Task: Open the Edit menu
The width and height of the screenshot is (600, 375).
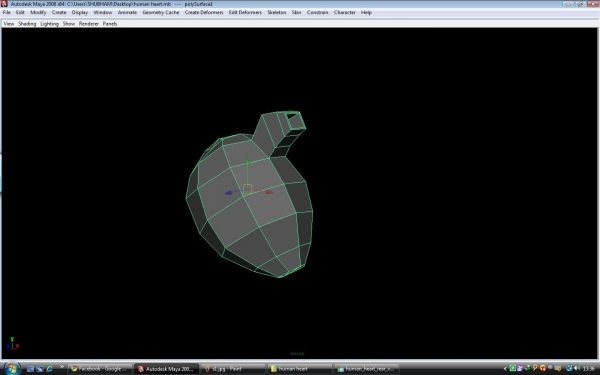Action: (20, 12)
